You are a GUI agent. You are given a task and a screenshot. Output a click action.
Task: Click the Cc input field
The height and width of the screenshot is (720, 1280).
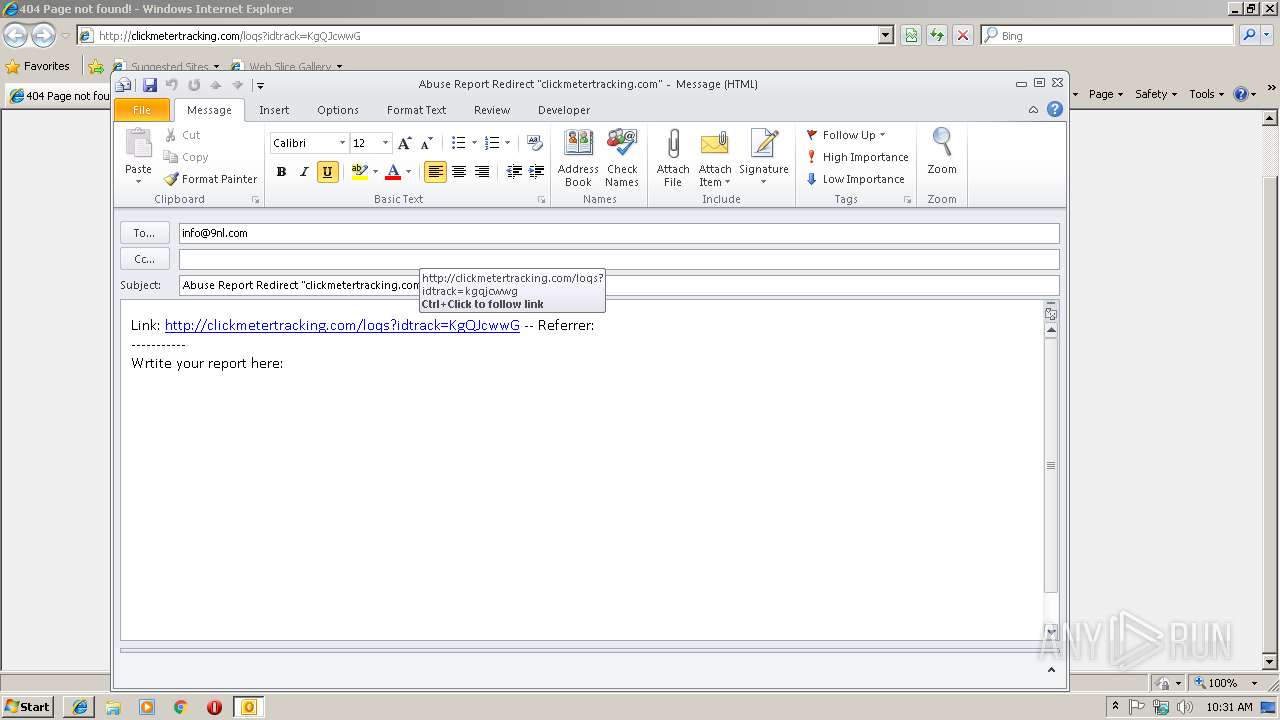(x=619, y=259)
